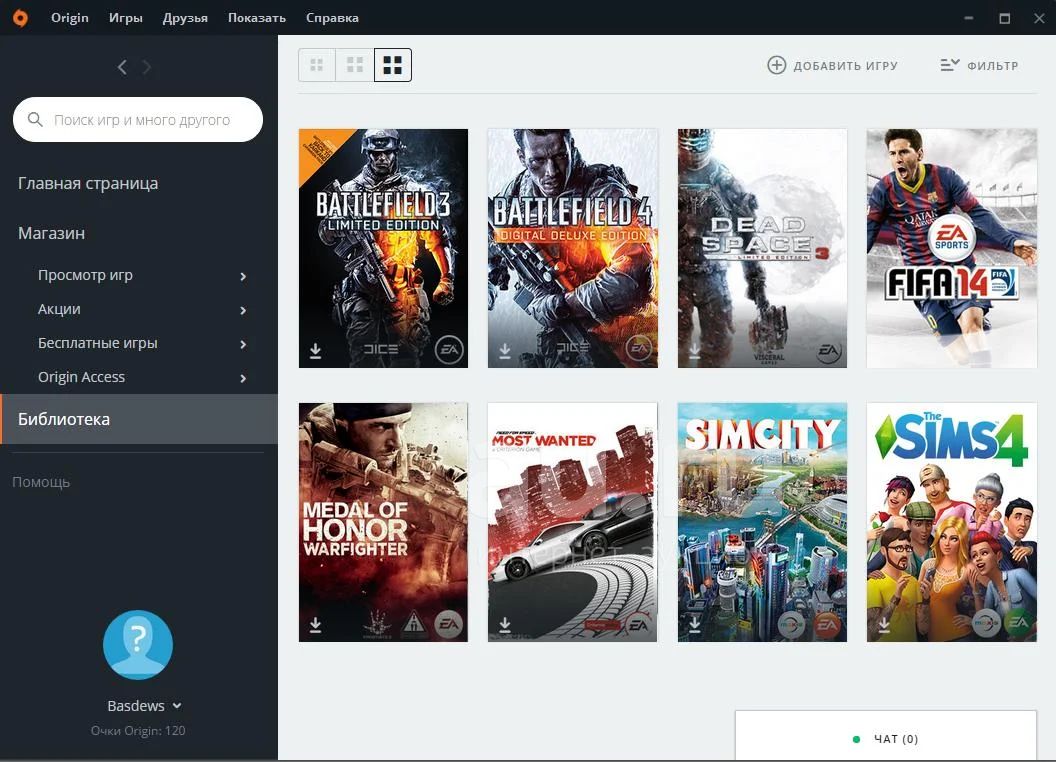This screenshot has width=1056, height=762.
Task: Download Dead Space 3 via arrow icon
Action: (x=694, y=351)
